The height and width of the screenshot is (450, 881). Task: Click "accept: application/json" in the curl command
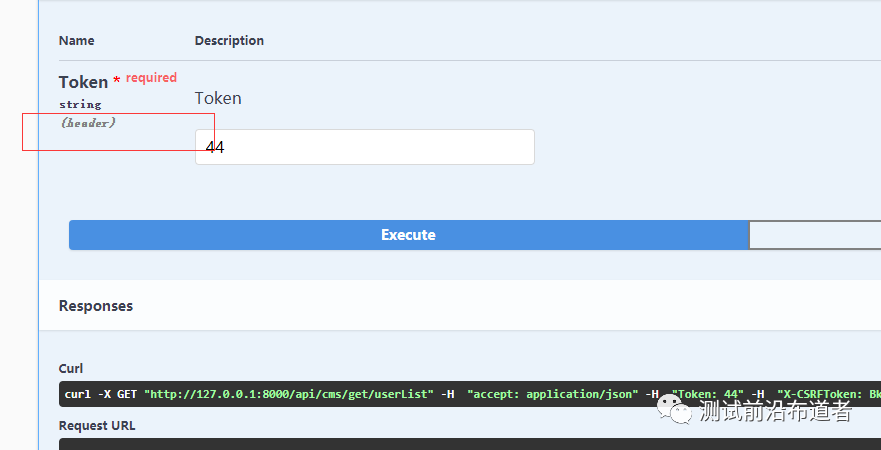(x=552, y=394)
